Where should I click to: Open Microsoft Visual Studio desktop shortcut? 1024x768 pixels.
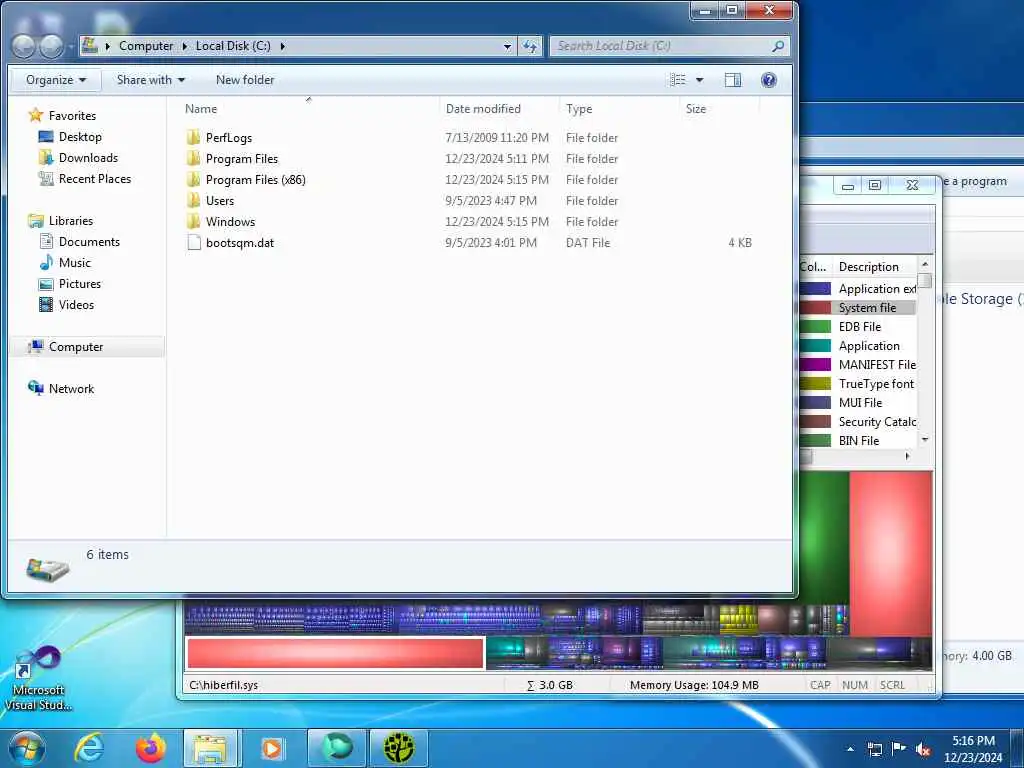point(38,679)
